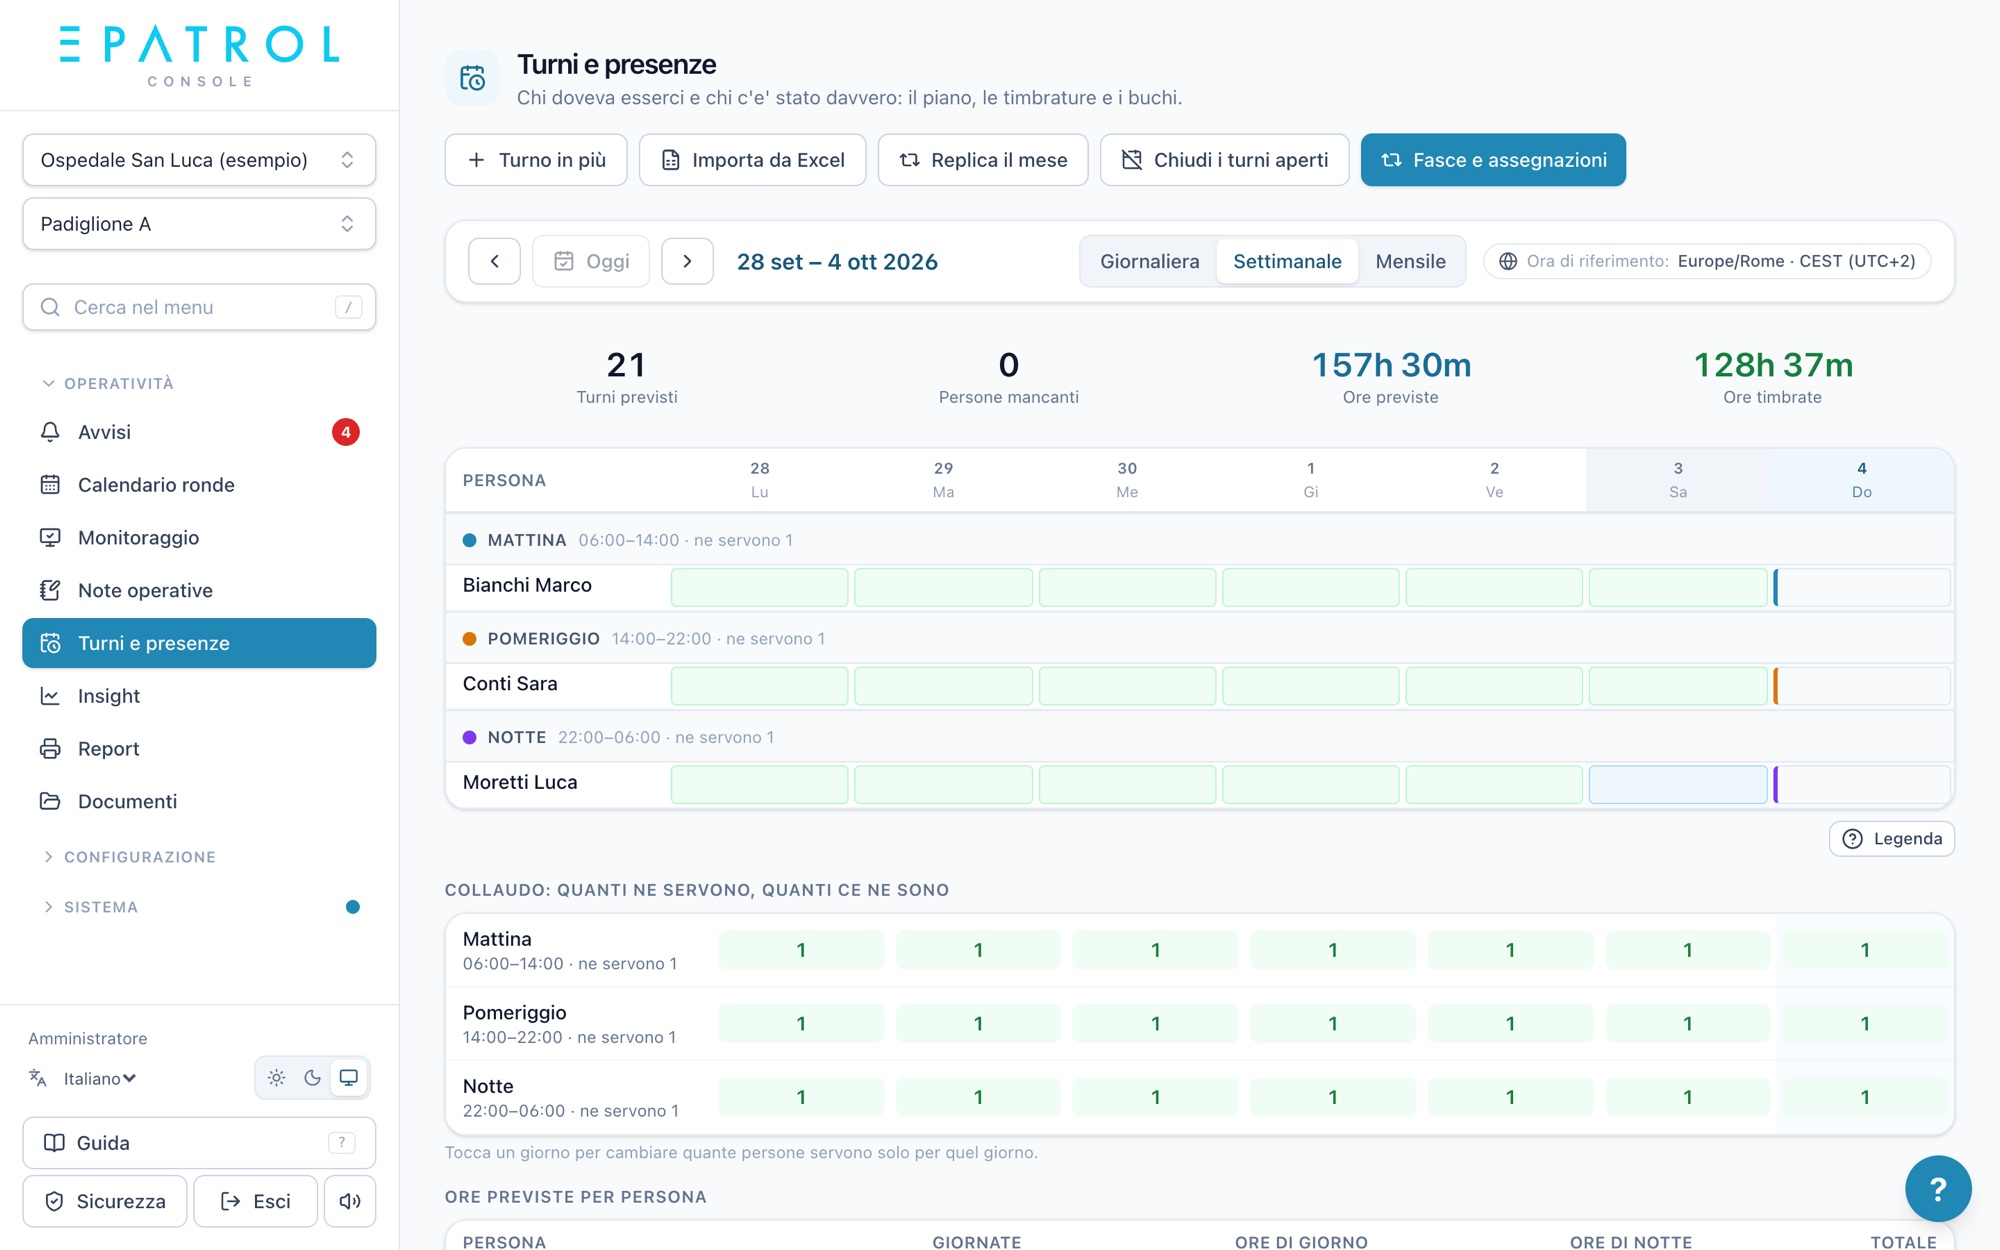Switch to dark theme moon icon
The height and width of the screenshot is (1250, 2000).
point(313,1078)
